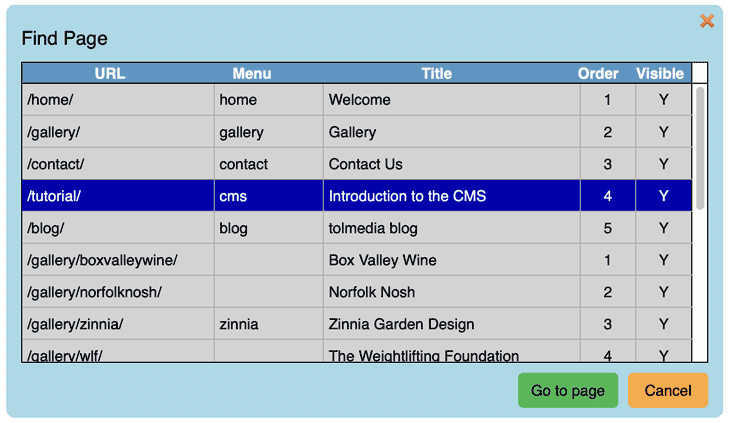
Task: Pick the tolmedia blog row
Action: click(x=373, y=228)
